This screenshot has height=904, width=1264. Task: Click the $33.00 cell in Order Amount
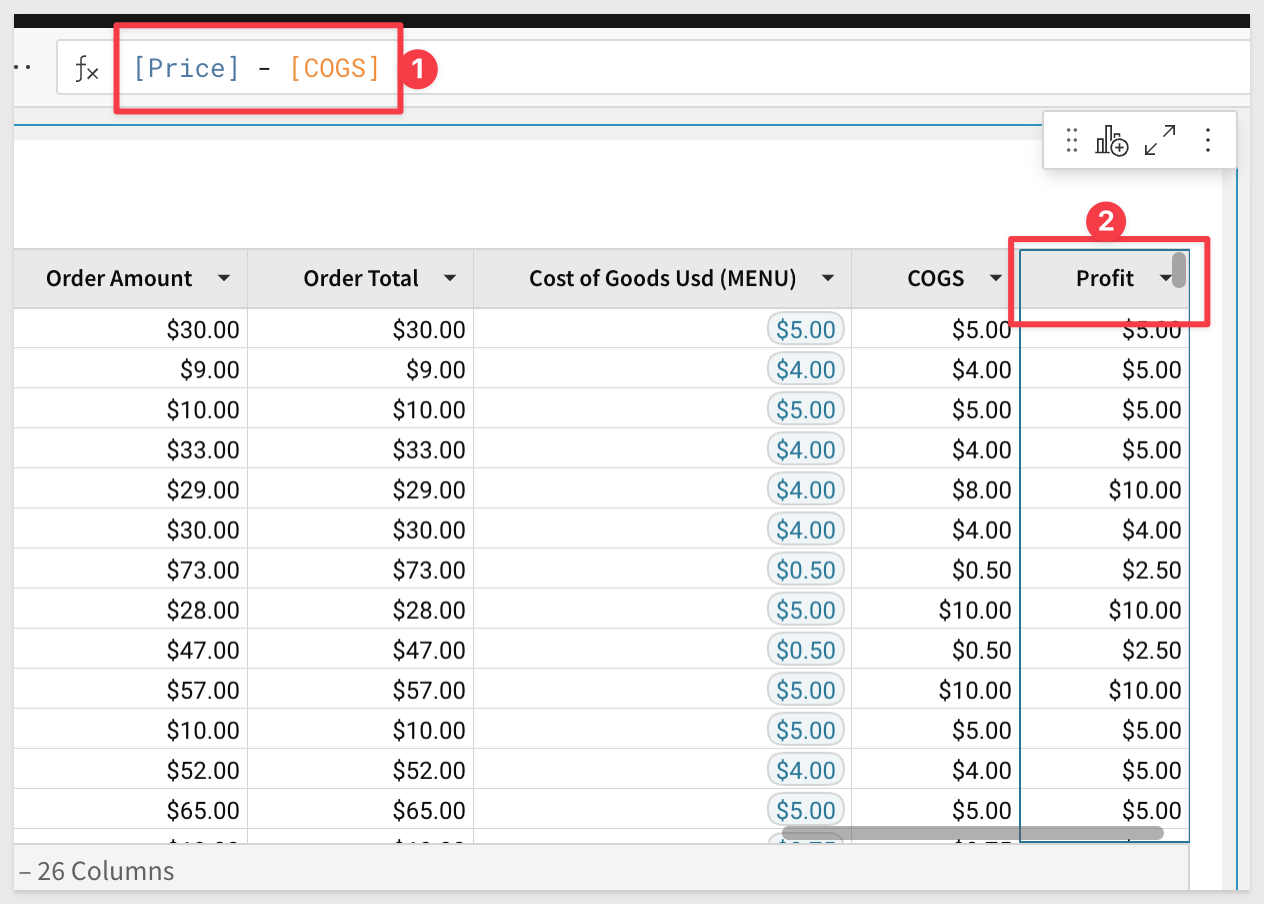point(203,450)
